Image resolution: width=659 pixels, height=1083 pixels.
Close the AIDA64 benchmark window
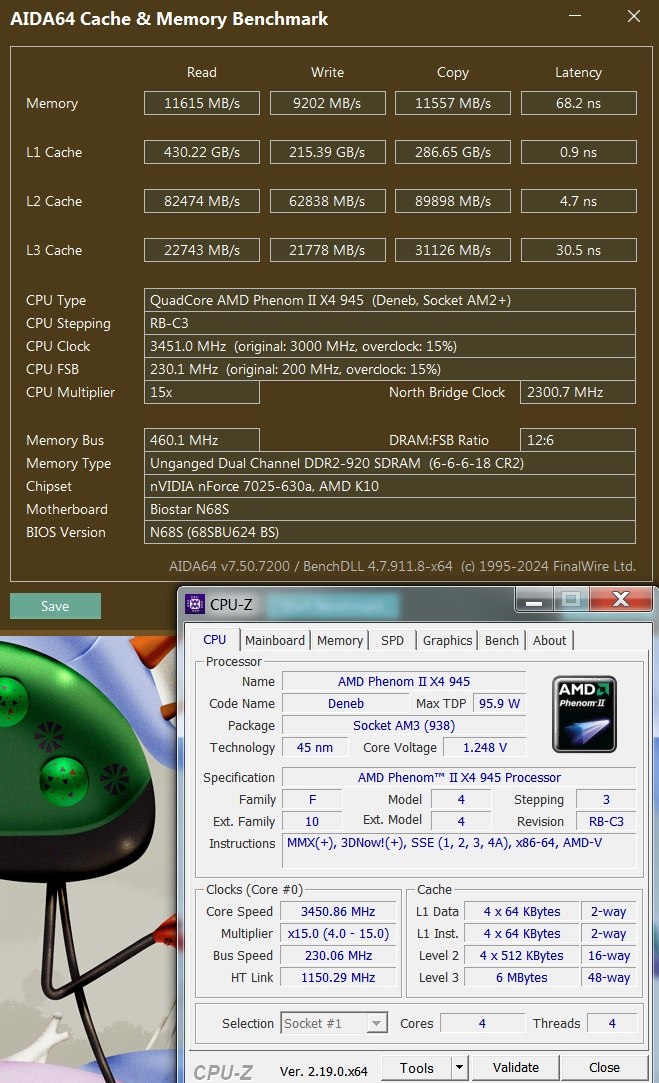(634, 16)
